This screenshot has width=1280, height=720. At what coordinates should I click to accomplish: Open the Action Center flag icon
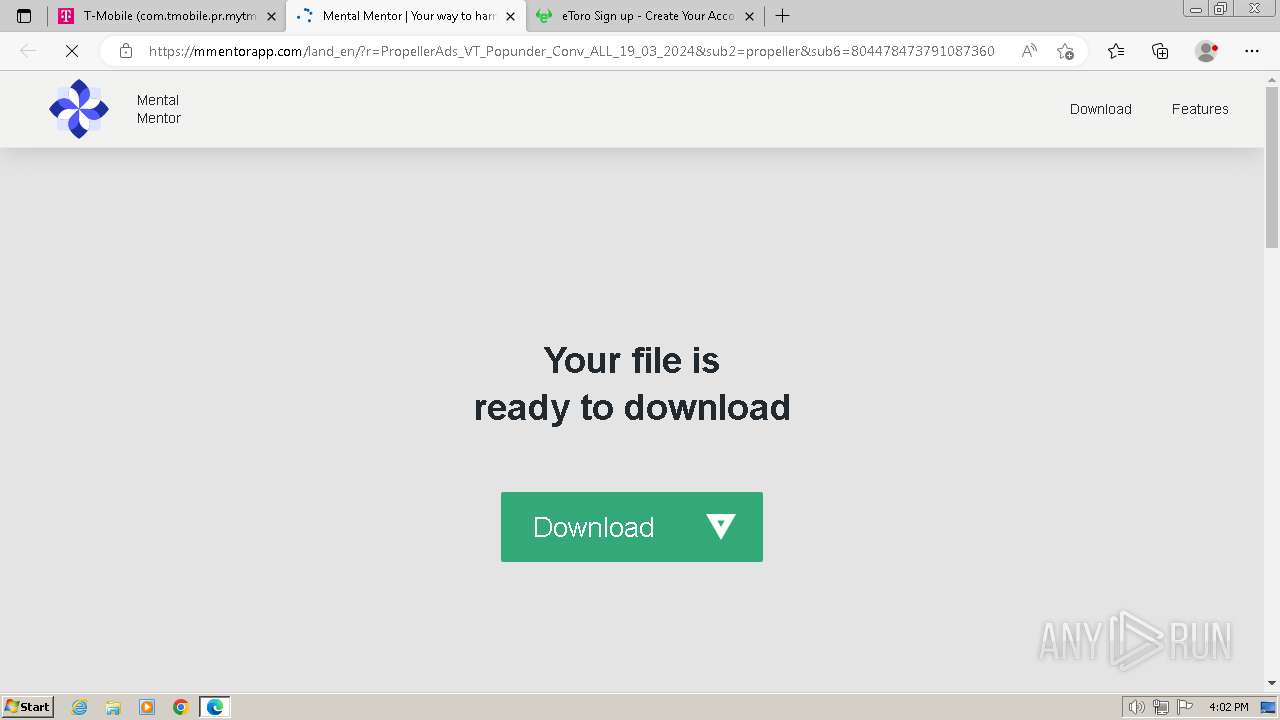click(x=1185, y=707)
